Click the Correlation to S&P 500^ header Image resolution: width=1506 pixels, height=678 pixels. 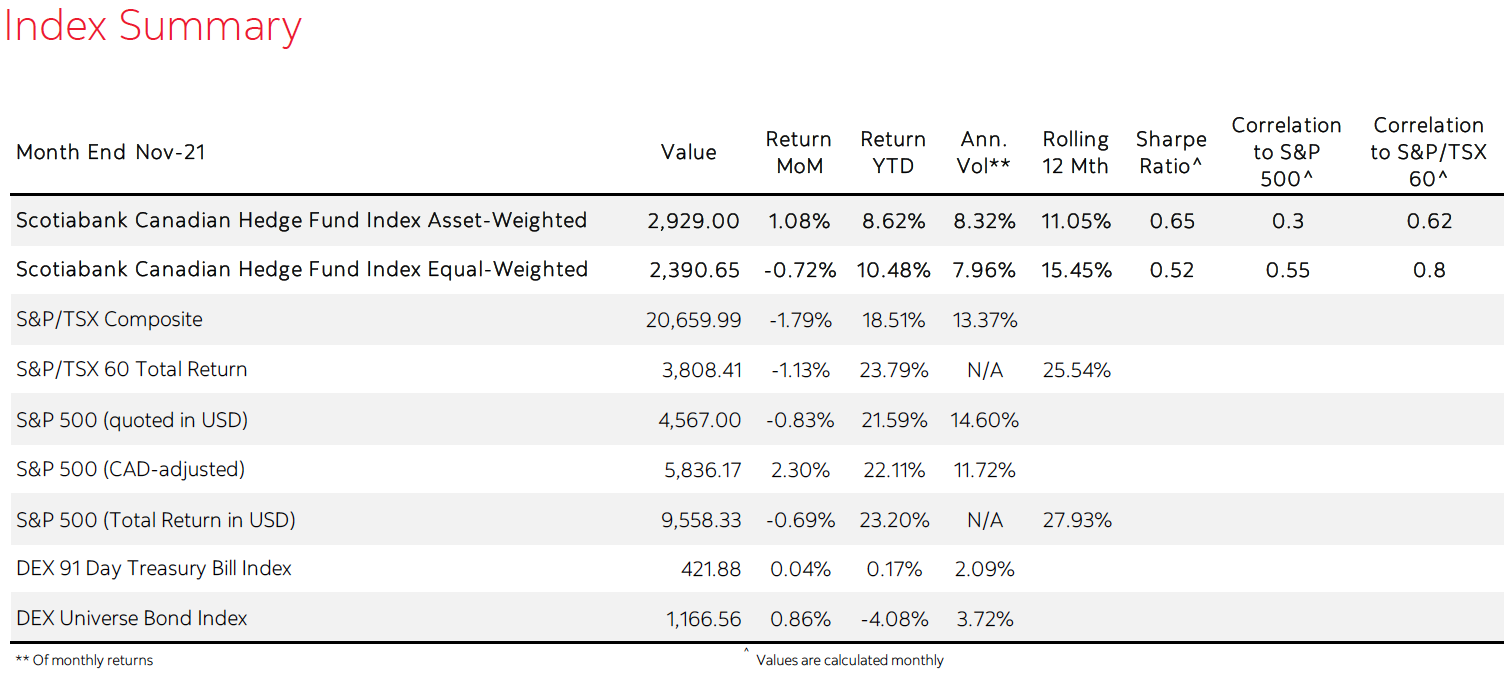pyautogui.click(x=1286, y=152)
